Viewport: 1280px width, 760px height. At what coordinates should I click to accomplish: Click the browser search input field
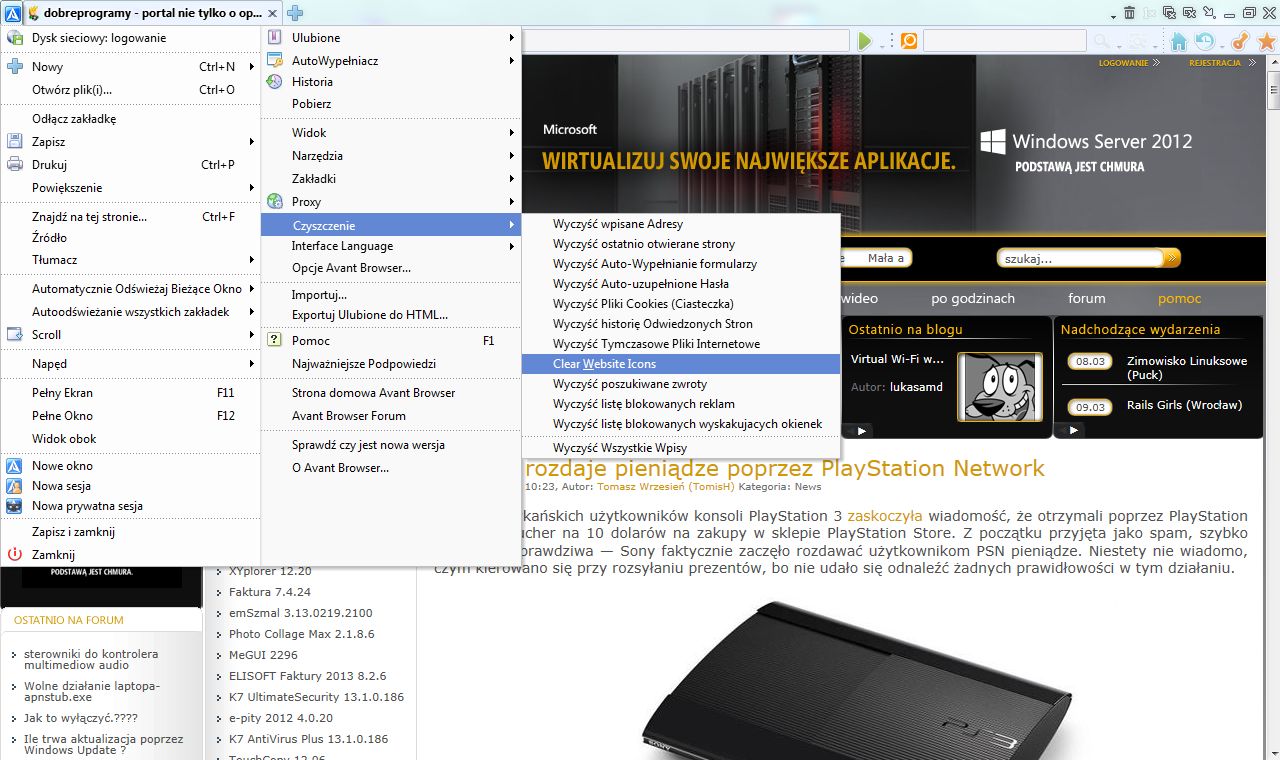[x=1004, y=41]
